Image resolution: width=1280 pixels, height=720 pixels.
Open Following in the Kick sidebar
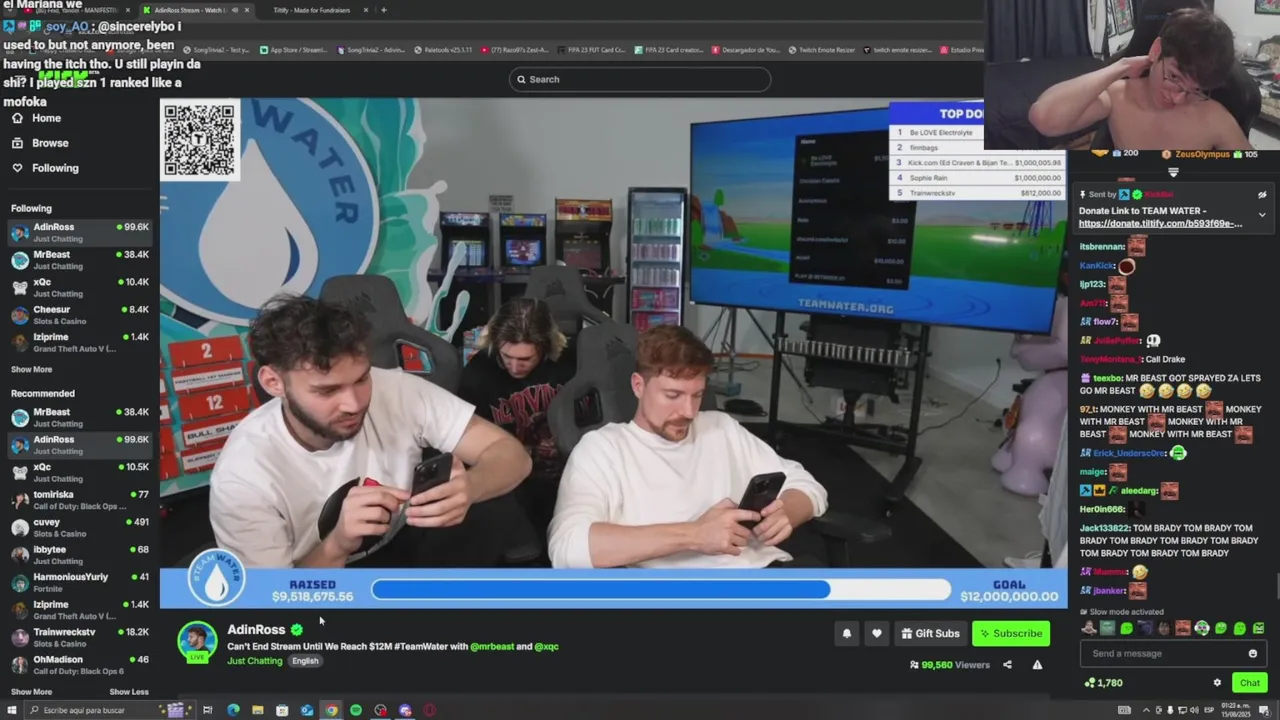[45, 168]
